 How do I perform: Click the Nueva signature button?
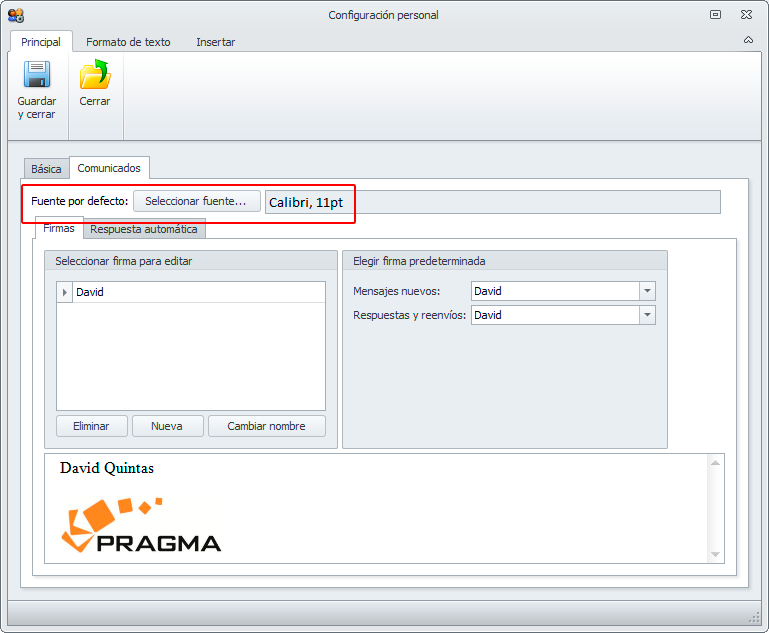click(167, 426)
